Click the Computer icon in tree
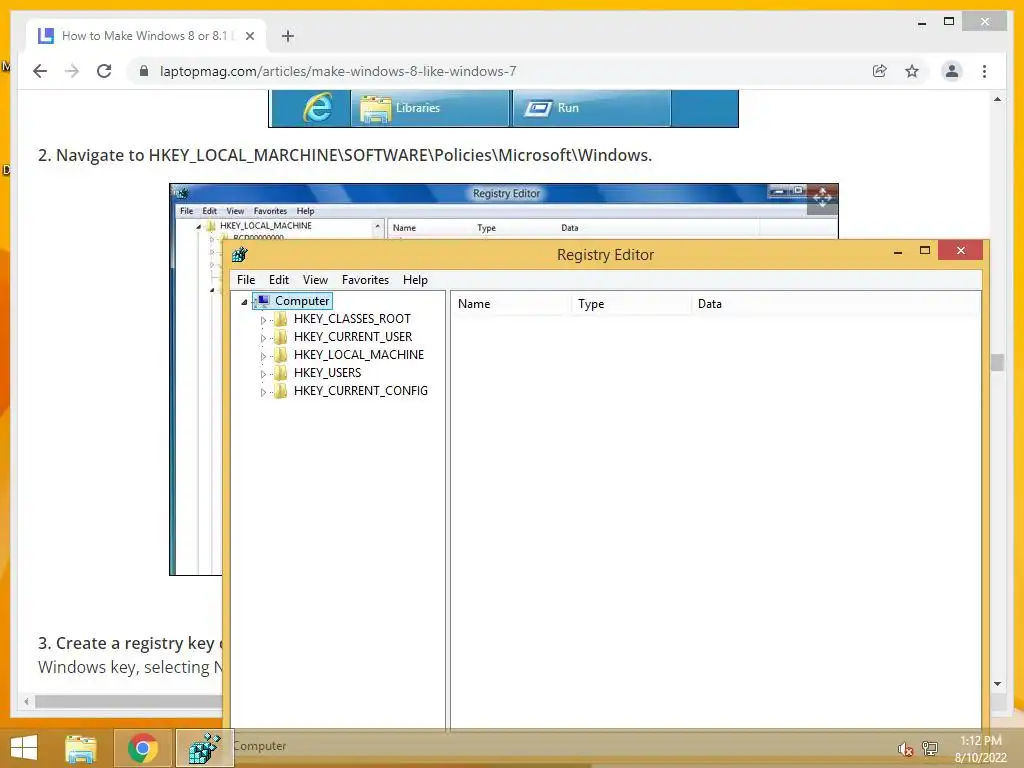 click(x=263, y=301)
